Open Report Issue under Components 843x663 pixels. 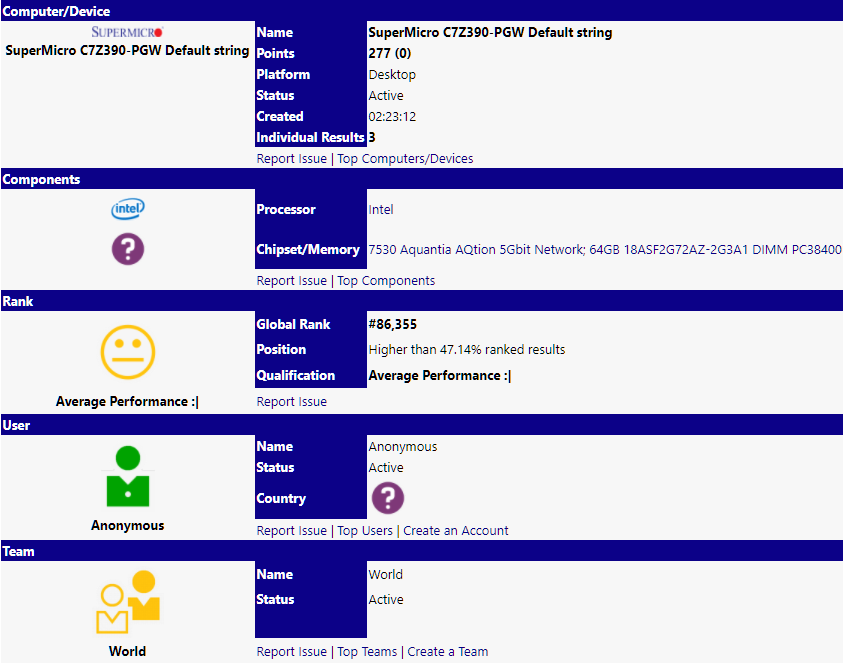[x=291, y=281]
